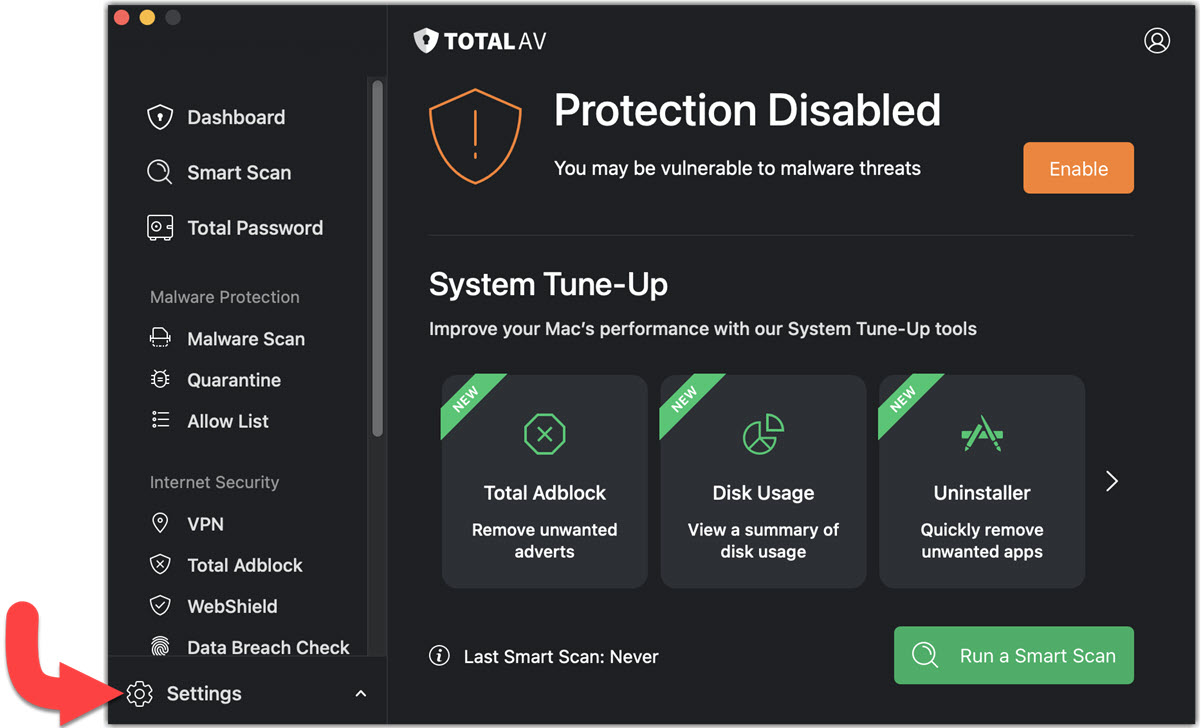Click the Dashboard shield icon
1201x728 pixels.
tap(160, 117)
